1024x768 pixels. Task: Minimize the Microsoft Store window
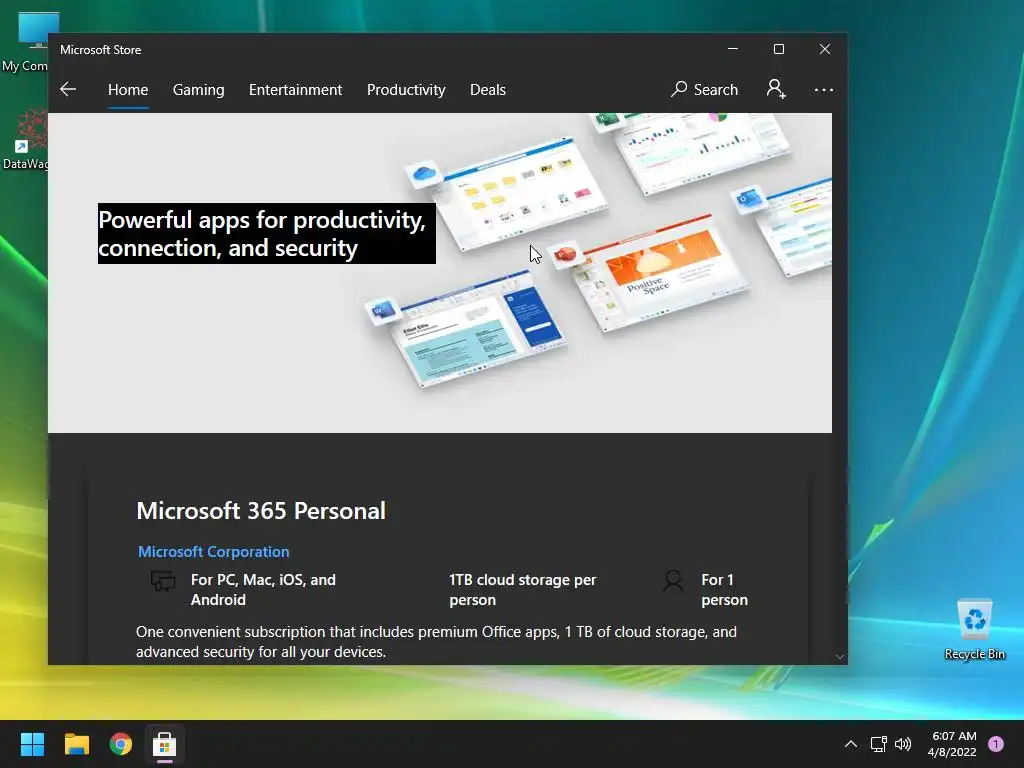coord(733,49)
